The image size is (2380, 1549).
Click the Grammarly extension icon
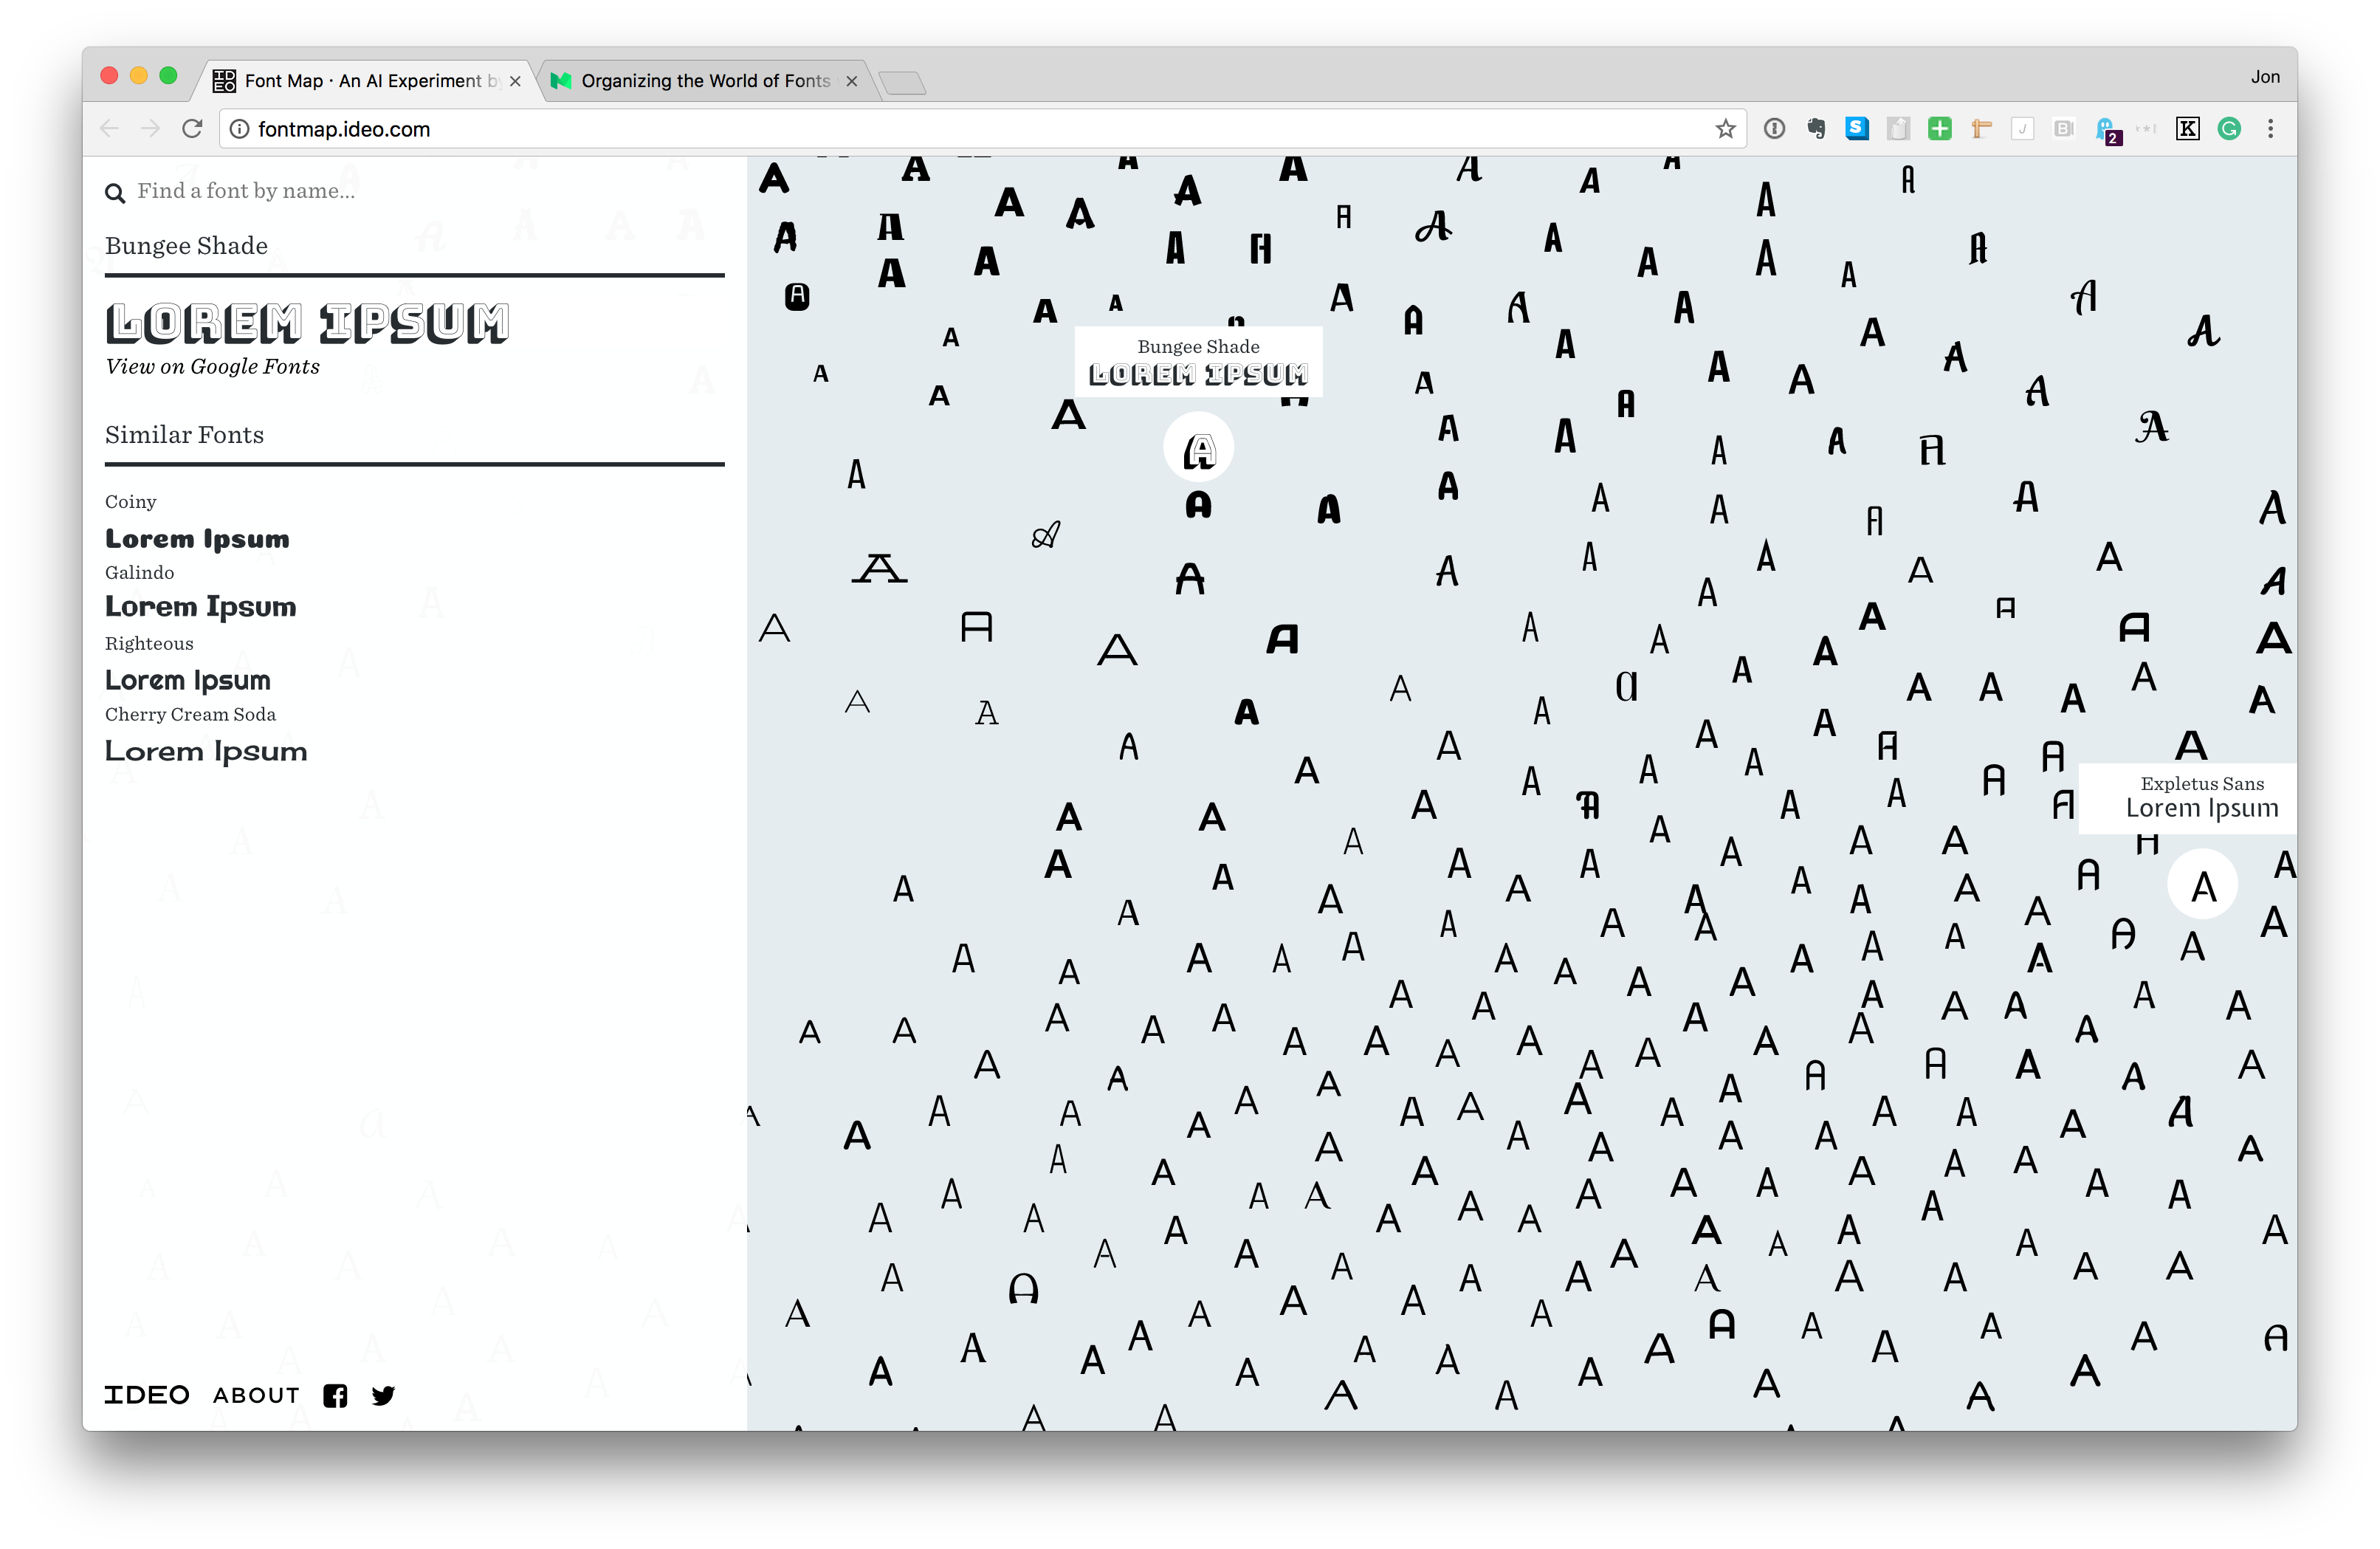2229,129
